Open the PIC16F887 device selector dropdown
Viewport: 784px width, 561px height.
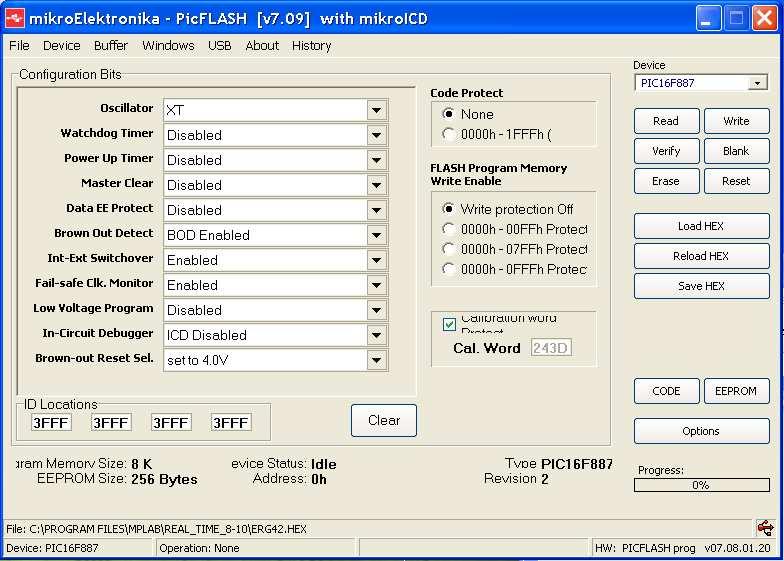pos(758,83)
